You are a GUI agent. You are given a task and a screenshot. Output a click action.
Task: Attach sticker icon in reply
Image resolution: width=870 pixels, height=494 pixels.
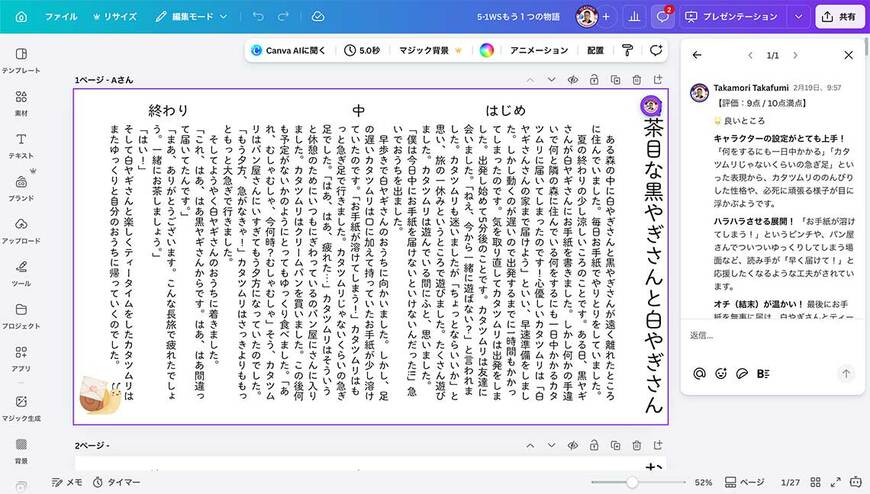click(742, 374)
